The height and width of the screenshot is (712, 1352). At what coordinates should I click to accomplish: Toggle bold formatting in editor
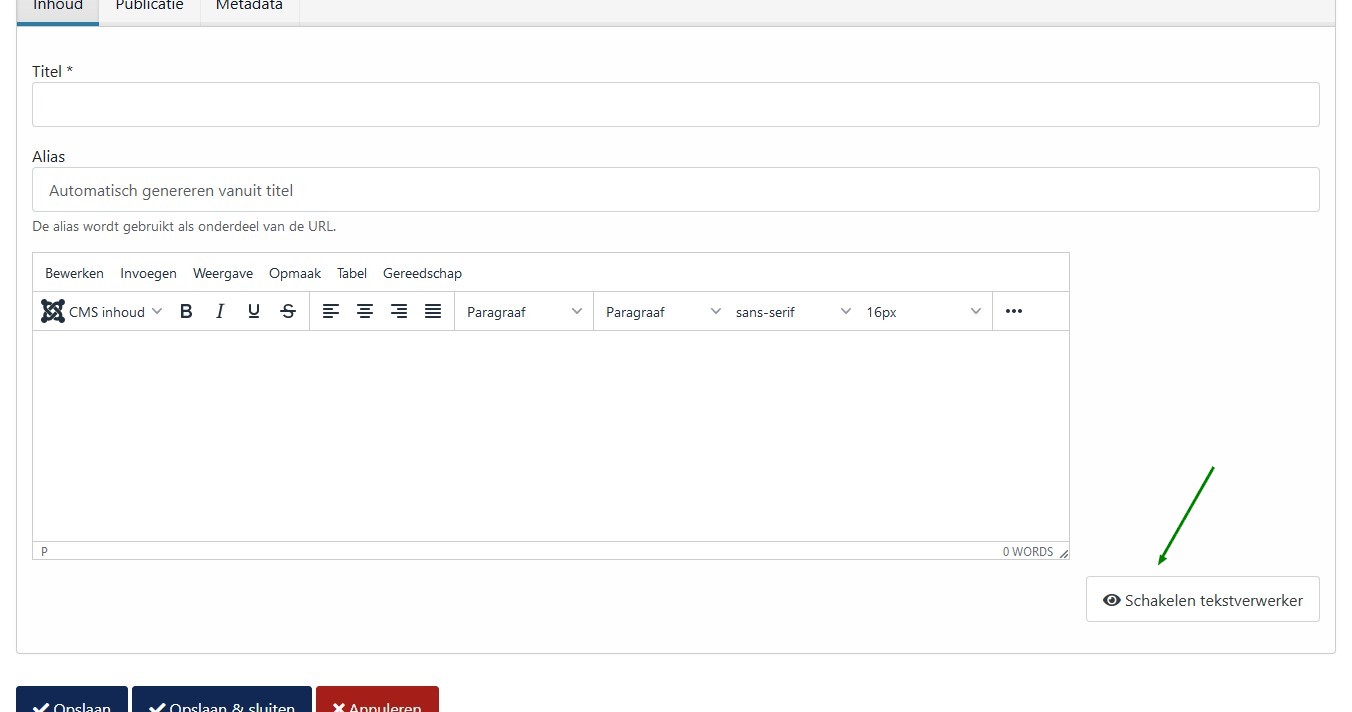186,312
